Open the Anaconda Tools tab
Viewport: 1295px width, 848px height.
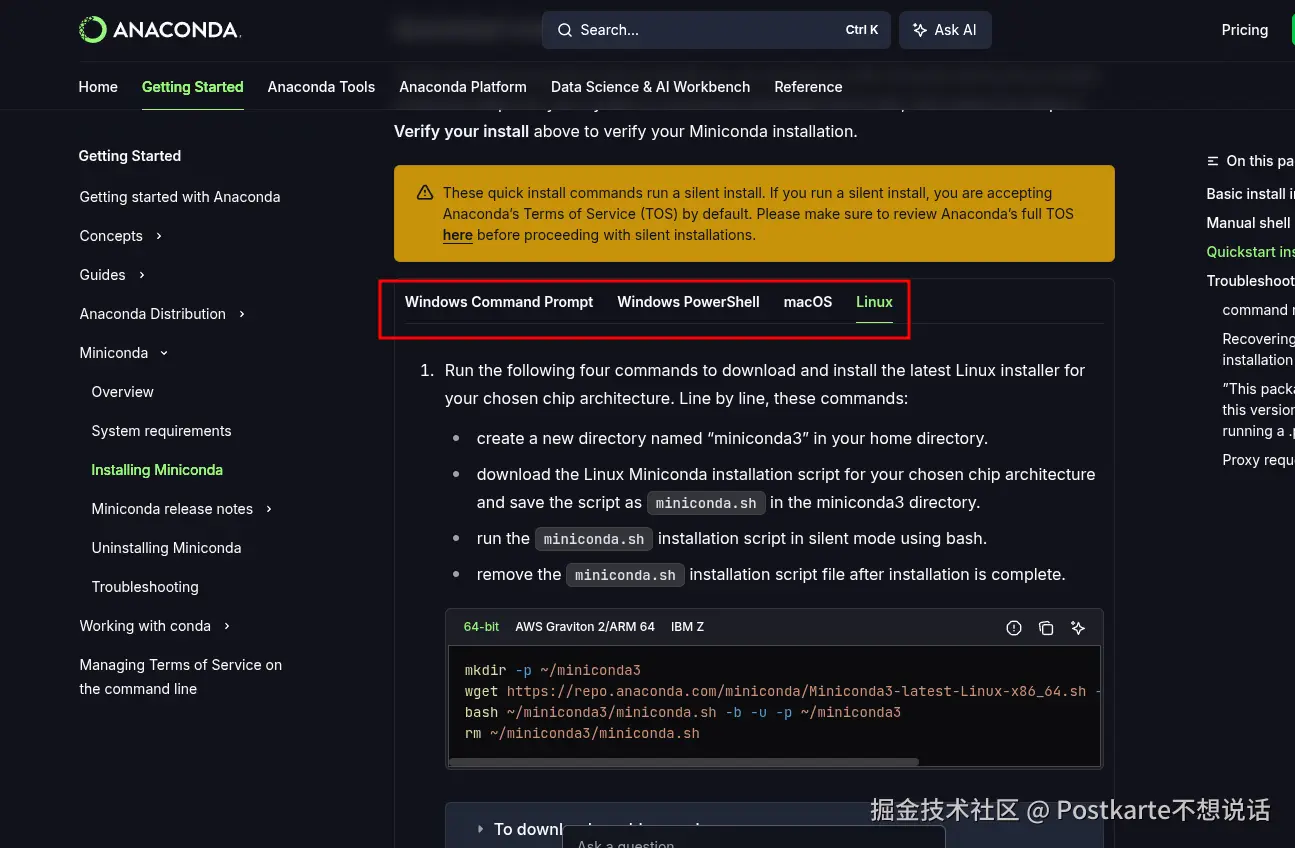321,87
